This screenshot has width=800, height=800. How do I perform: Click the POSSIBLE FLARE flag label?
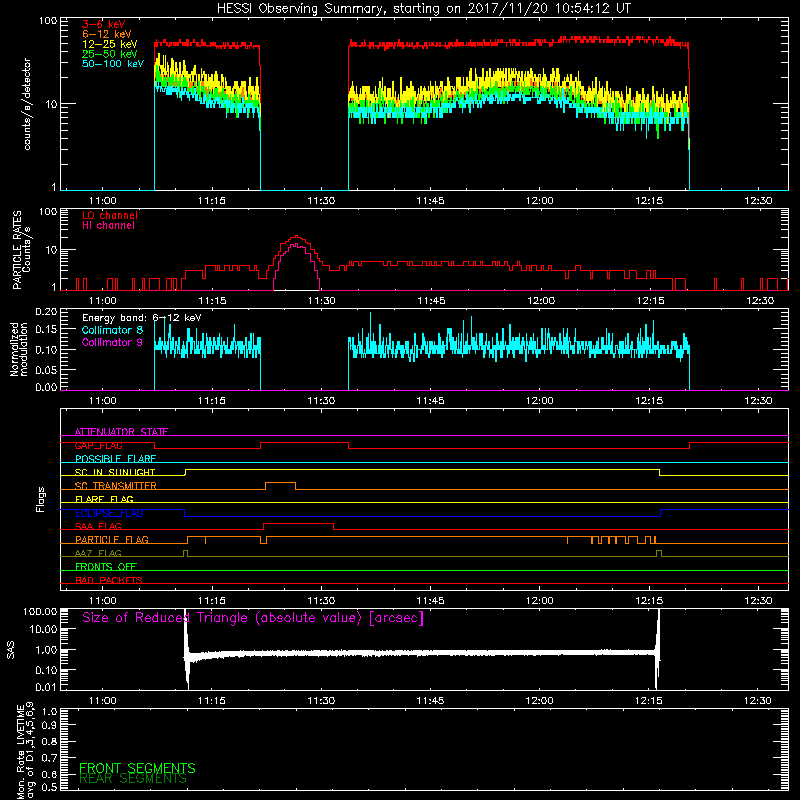point(115,459)
